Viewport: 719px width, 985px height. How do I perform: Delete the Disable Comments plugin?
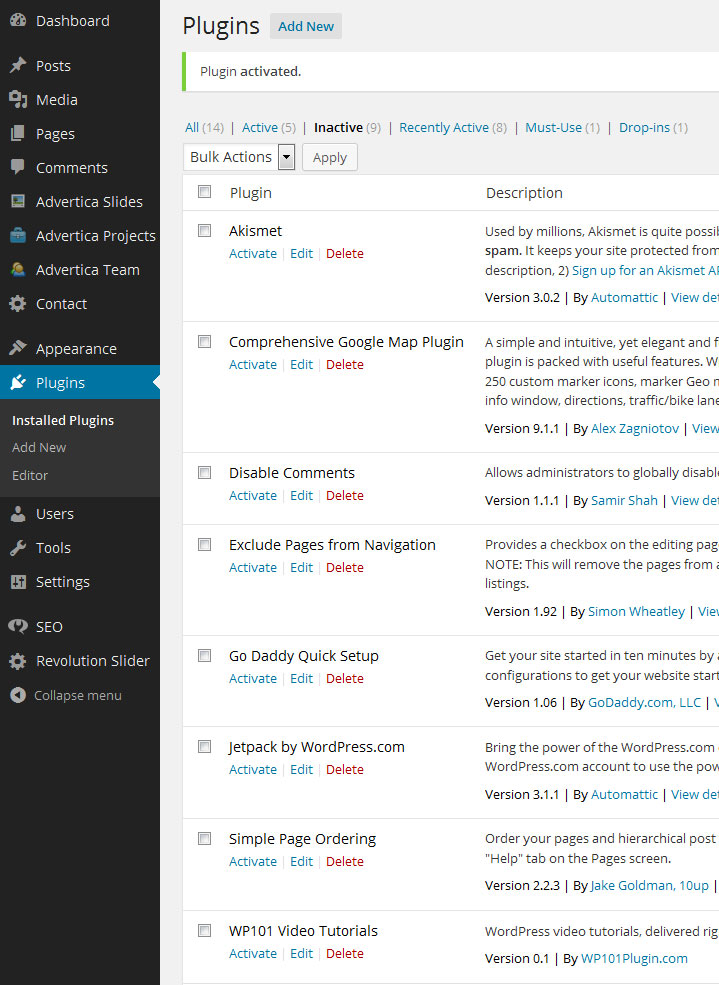[345, 496]
